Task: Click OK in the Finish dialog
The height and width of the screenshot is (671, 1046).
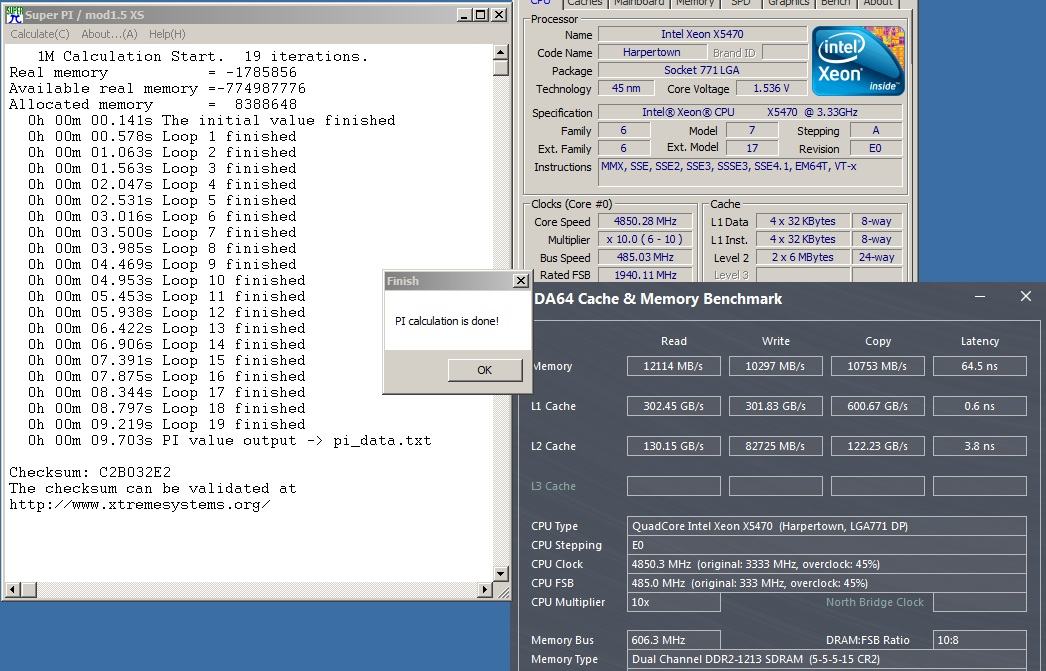Action: coord(485,370)
